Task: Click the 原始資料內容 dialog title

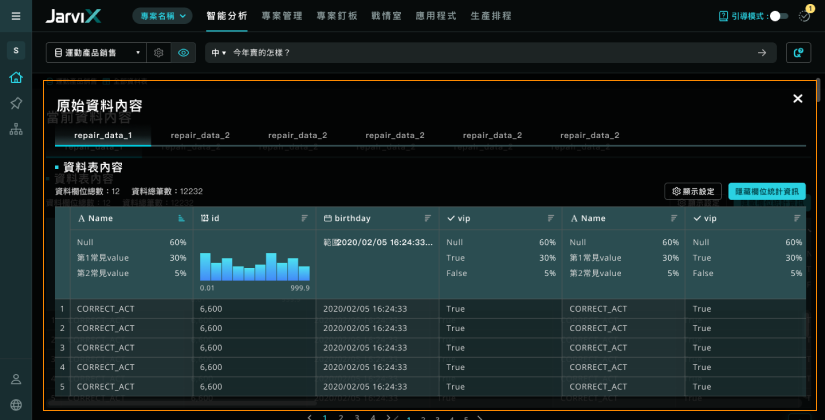Action: coord(99,106)
